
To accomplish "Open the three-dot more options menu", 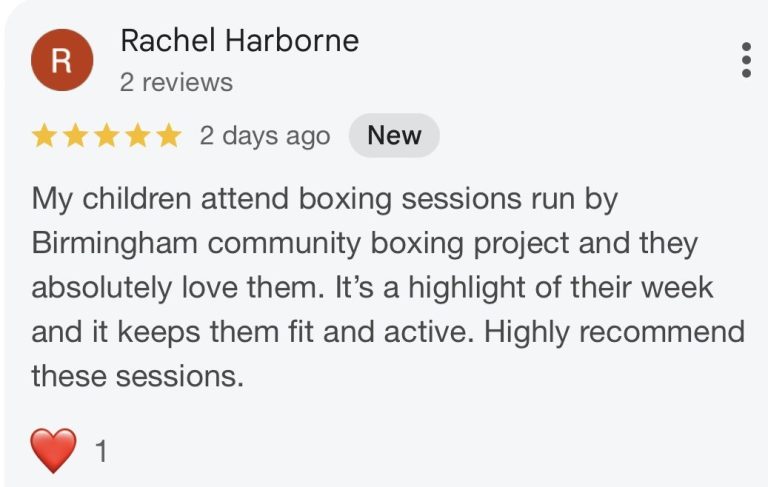I will pyautogui.click(x=746, y=60).
